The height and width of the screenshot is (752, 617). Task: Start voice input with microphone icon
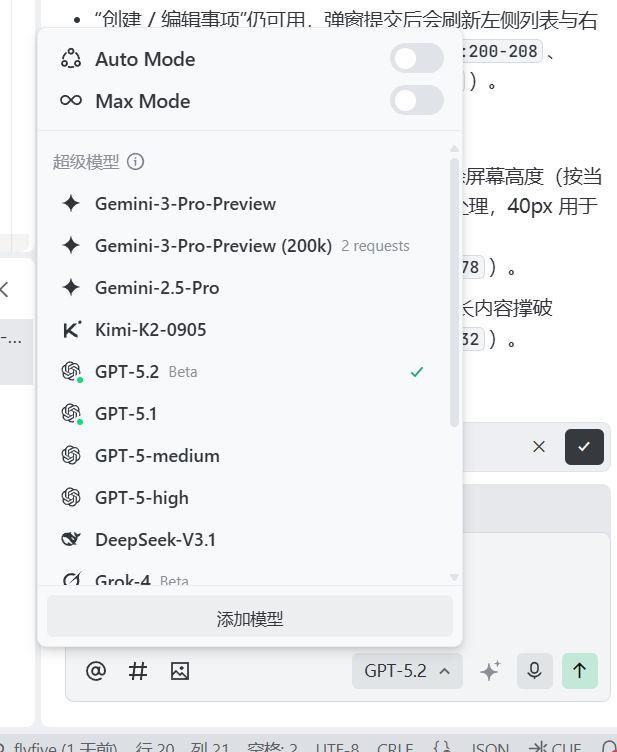point(535,671)
